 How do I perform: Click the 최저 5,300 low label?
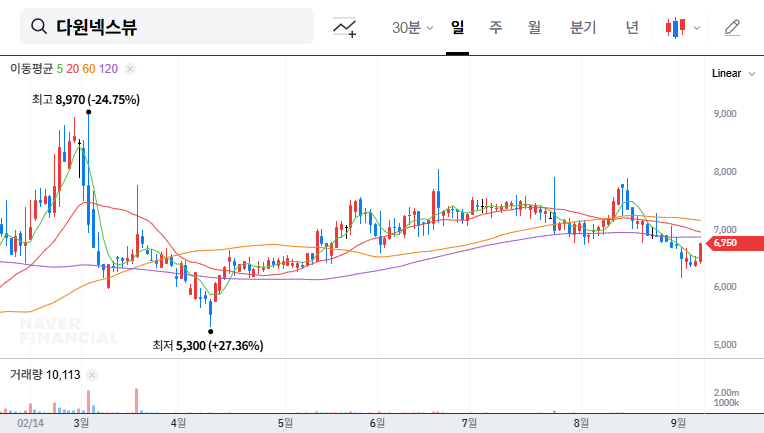[x=208, y=346]
